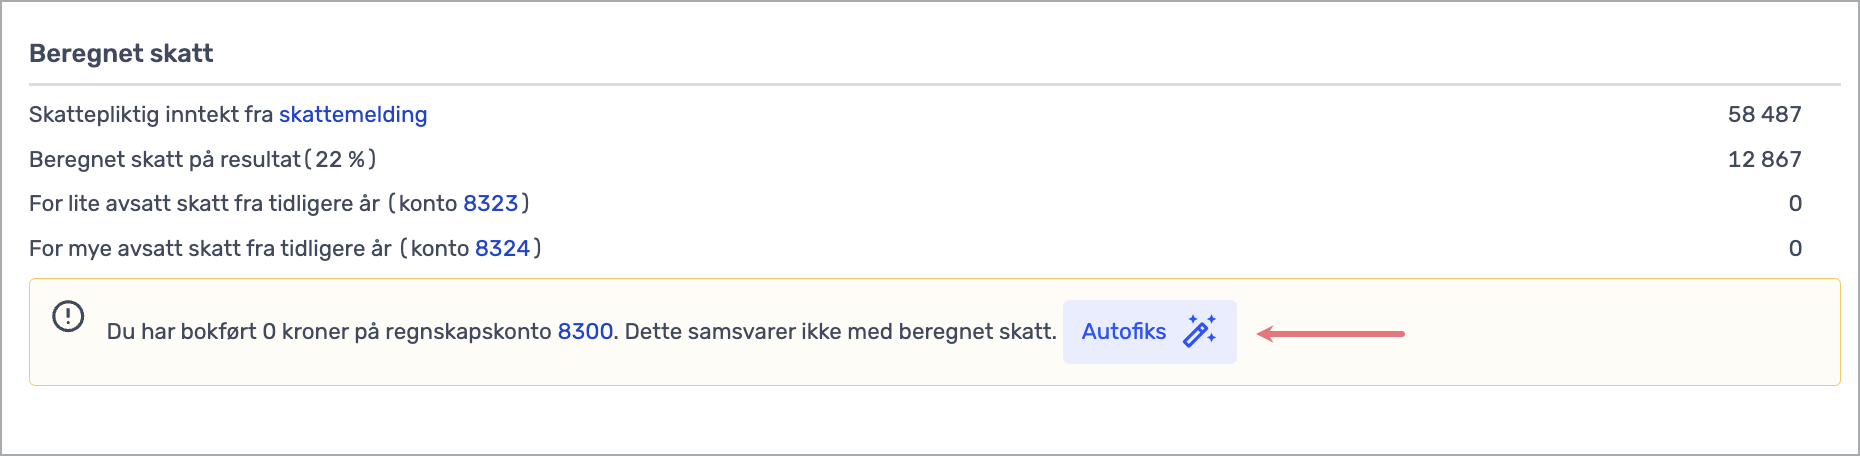The width and height of the screenshot is (1860, 456).
Task: Open account 8323 link
Action: [490, 204]
